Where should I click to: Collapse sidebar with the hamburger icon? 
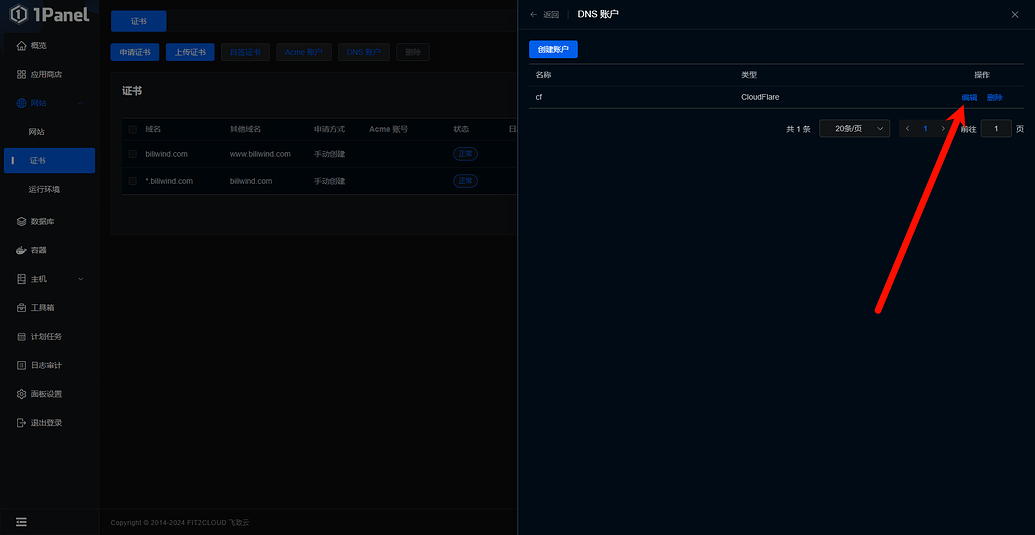22,522
